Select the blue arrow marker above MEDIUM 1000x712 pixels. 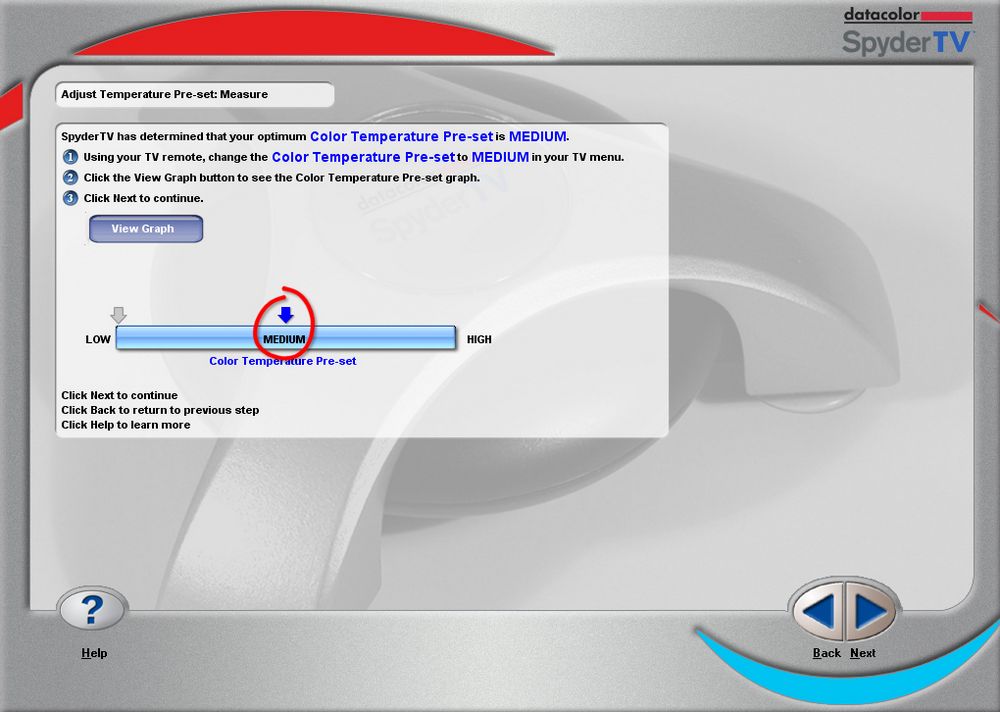coord(286,315)
